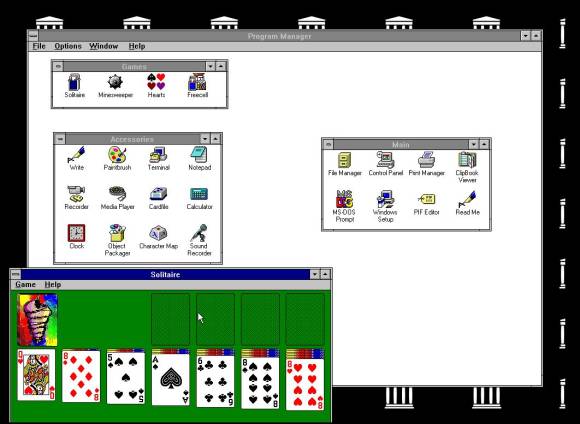The height and width of the screenshot is (424, 580).
Task: Open the Games window control-menu box
Action: pyautogui.click(x=58, y=67)
